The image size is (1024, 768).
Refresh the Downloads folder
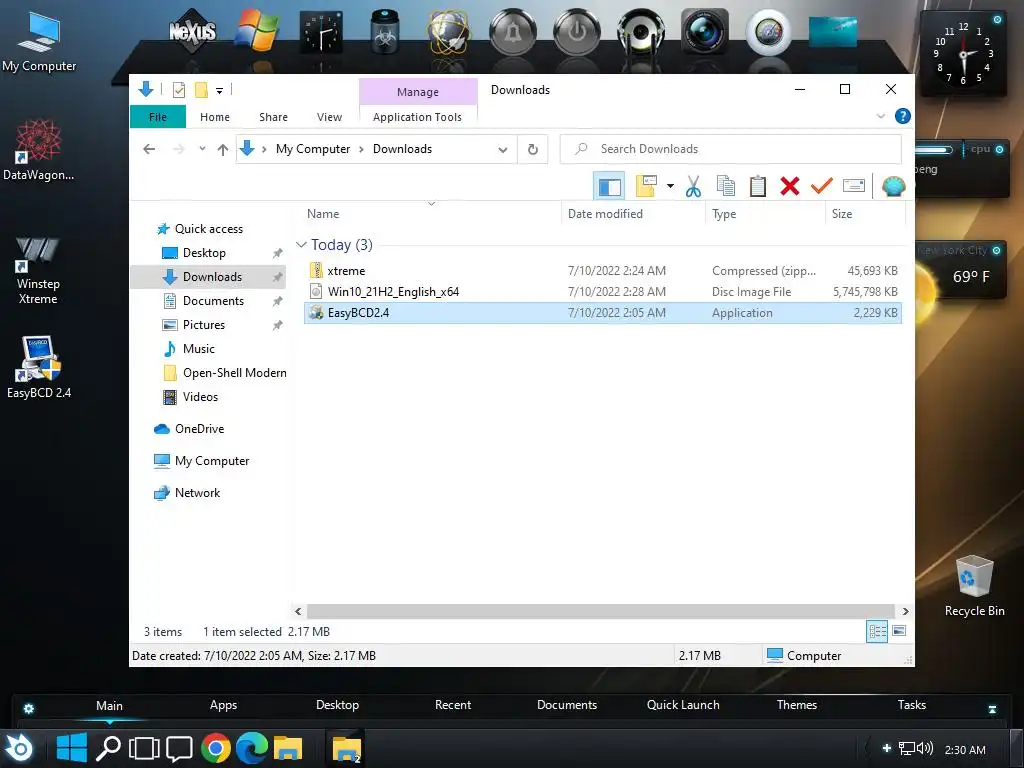point(533,150)
